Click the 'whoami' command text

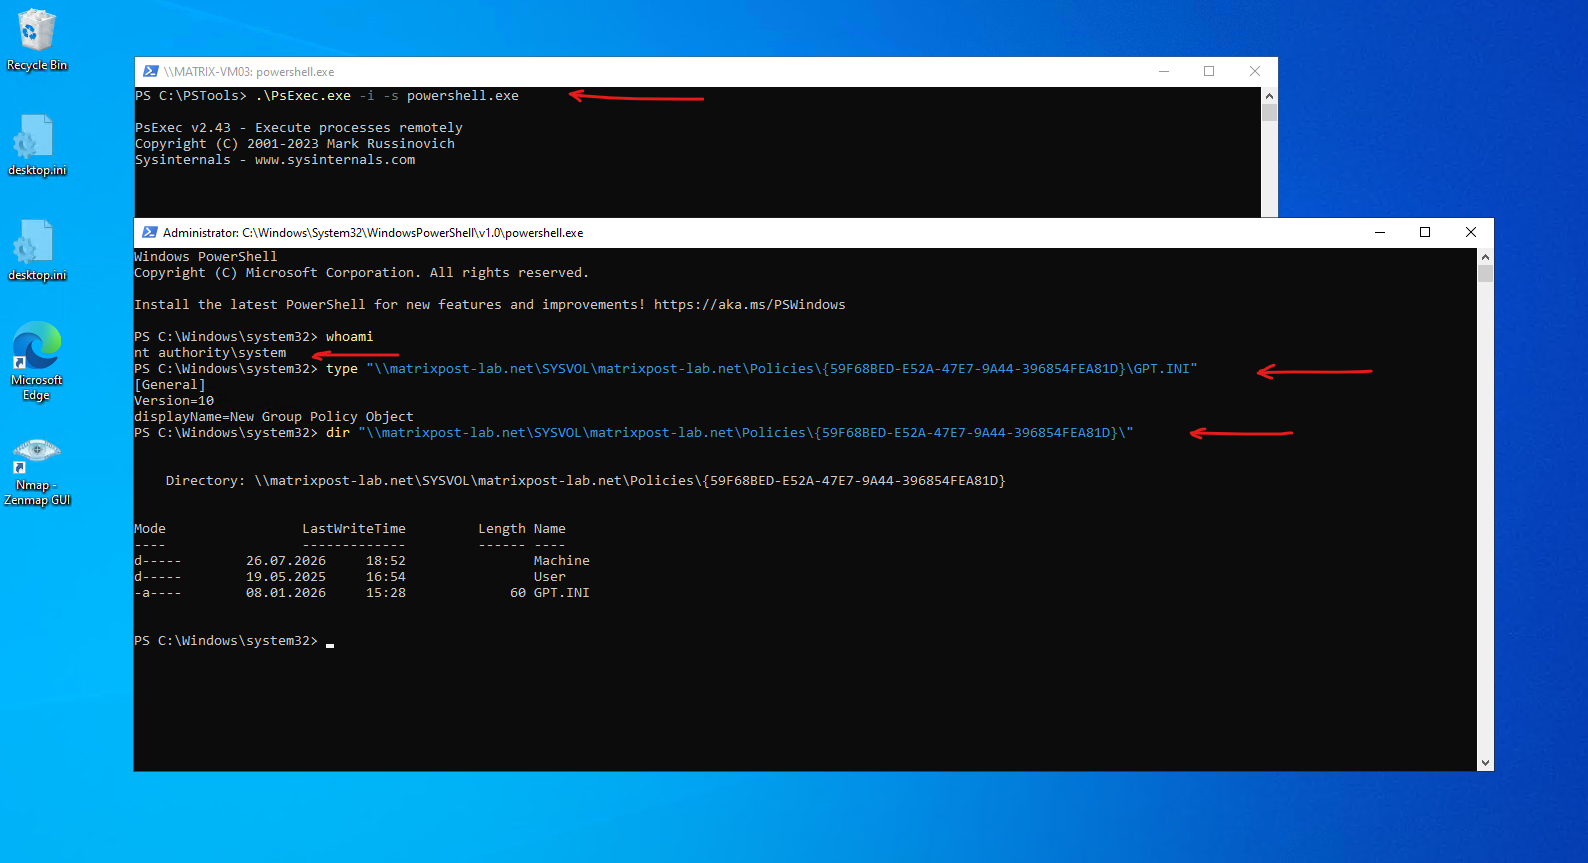349,337
